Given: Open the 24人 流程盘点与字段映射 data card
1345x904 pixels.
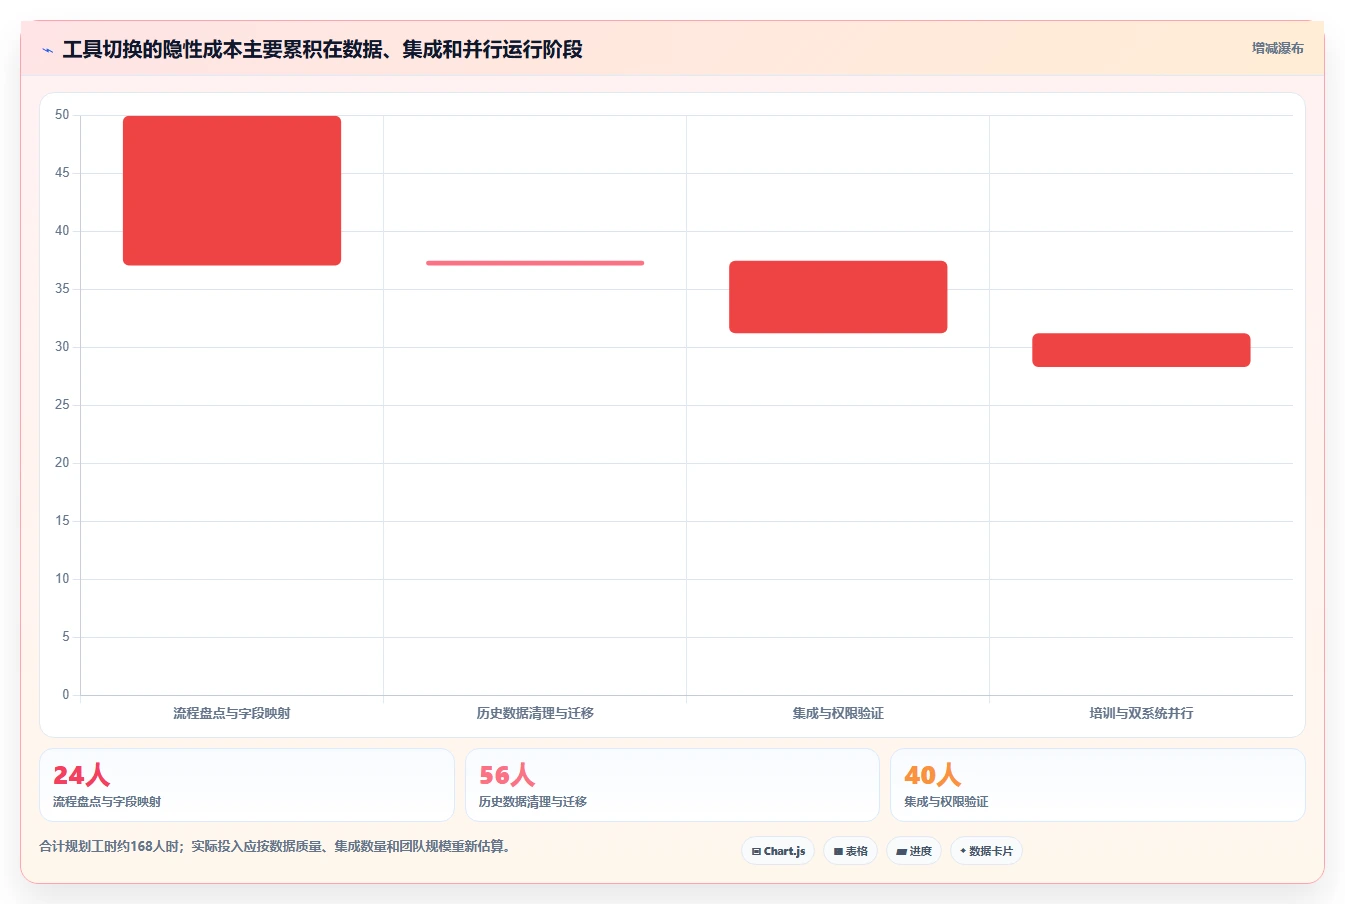Looking at the screenshot, I should (247, 785).
